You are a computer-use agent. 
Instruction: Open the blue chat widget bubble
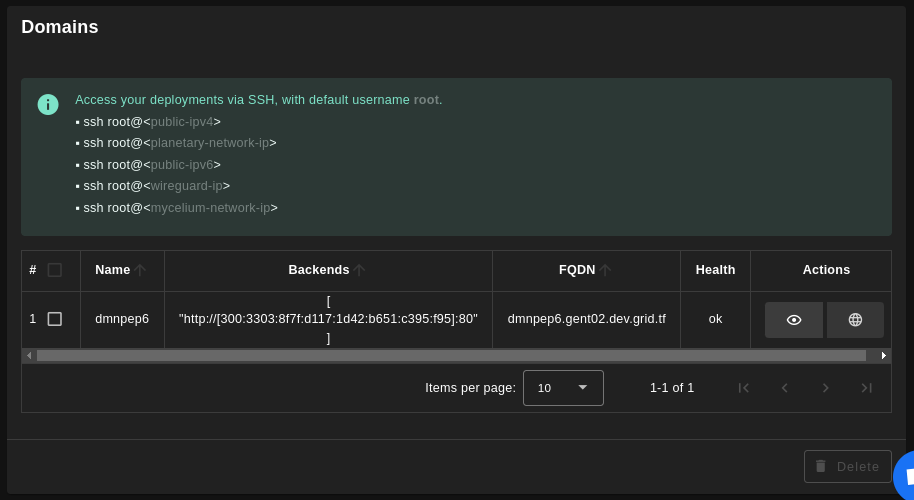click(x=905, y=476)
